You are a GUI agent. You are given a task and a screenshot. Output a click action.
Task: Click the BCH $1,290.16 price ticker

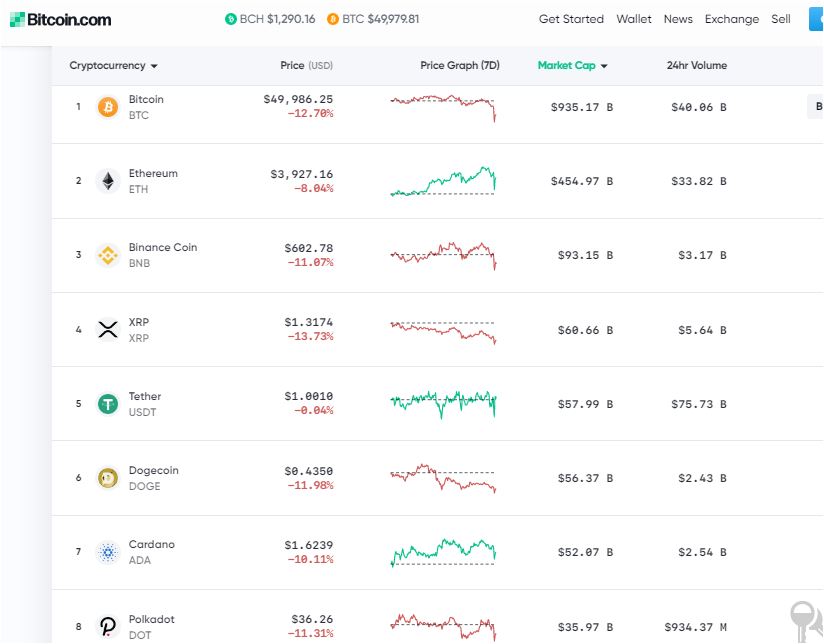[270, 19]
